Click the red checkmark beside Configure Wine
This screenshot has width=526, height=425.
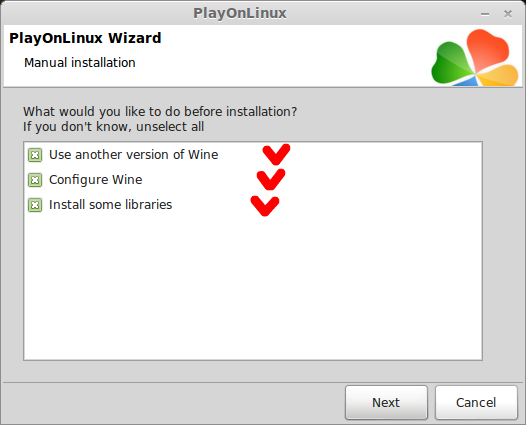coord(271,179)
